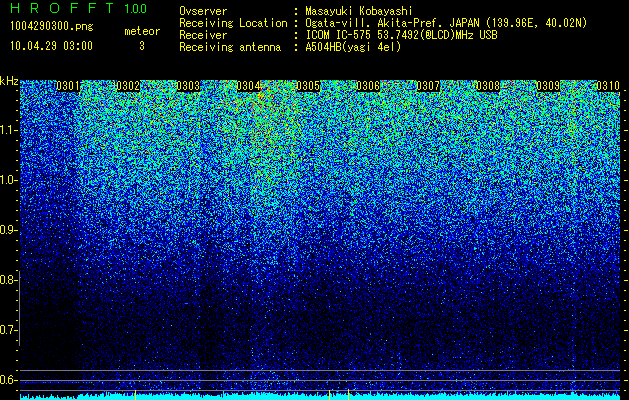Image resolution: width=629 pixels, height=400 pixels.
Task: Click the Receiving Location label
Action: pyautogui.click(x=233, y=23)
